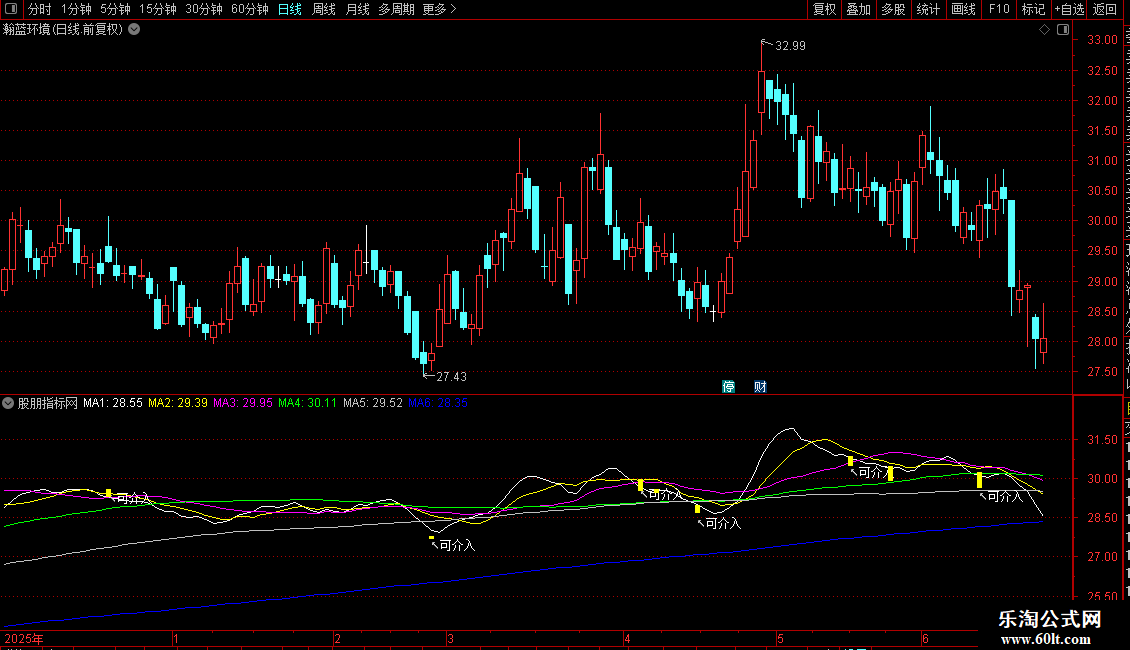Click the 返回 back button
This screenshot has width=1130, height=650.
1105,9
